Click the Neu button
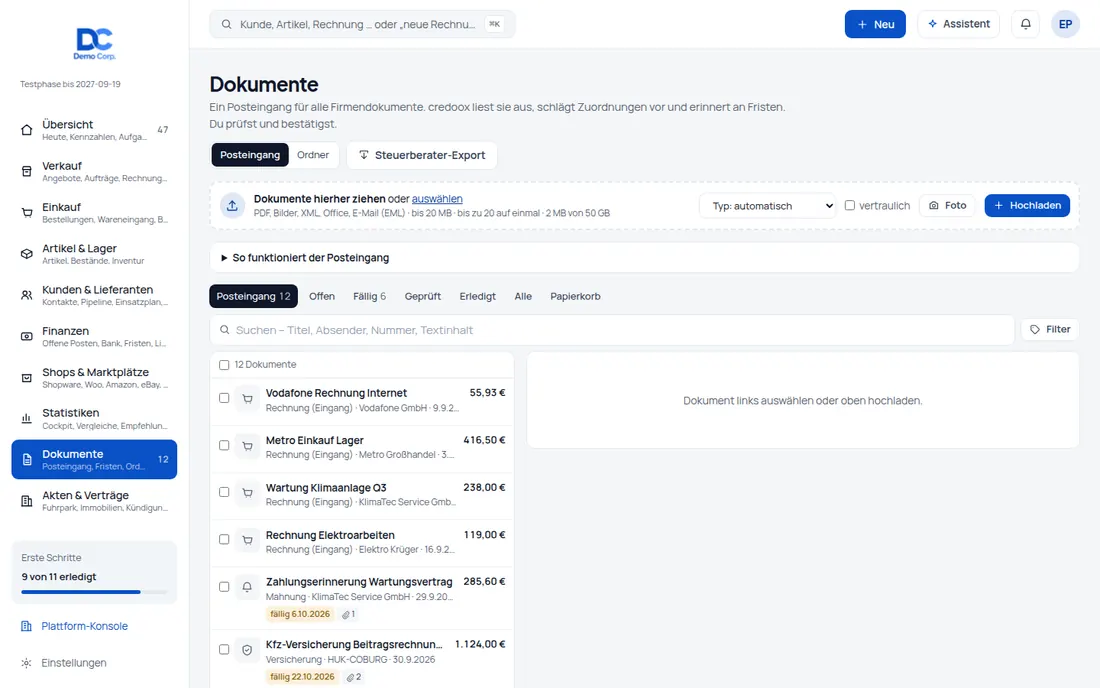This screenshot has width=1100, height=688. (875, 24)
